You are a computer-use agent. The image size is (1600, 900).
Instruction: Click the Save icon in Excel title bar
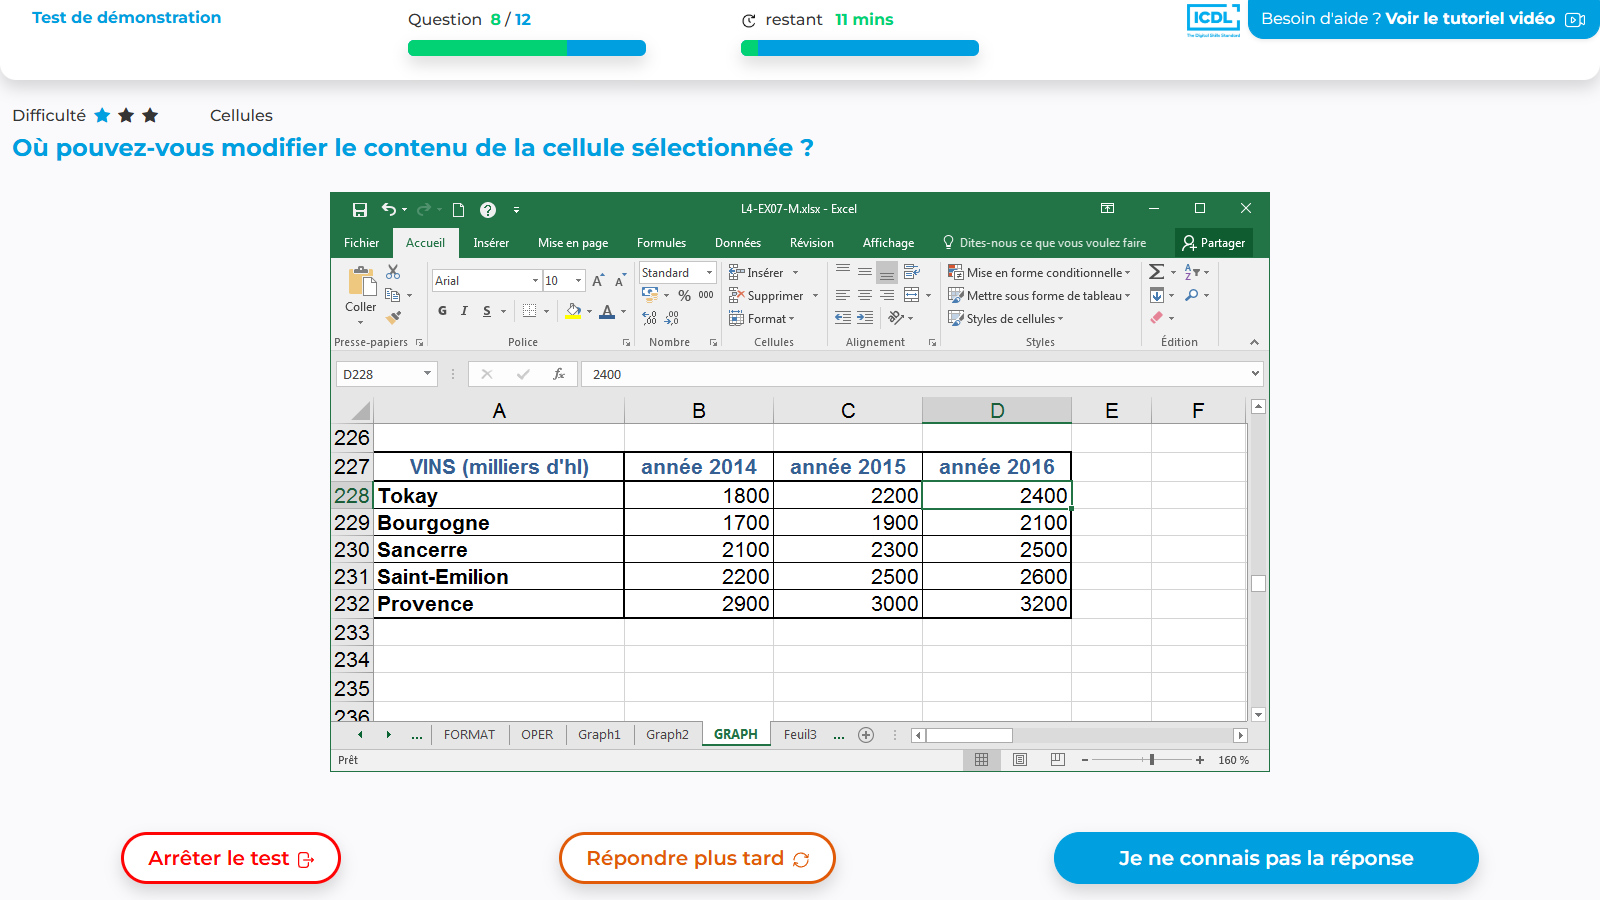tap(360, 210)
